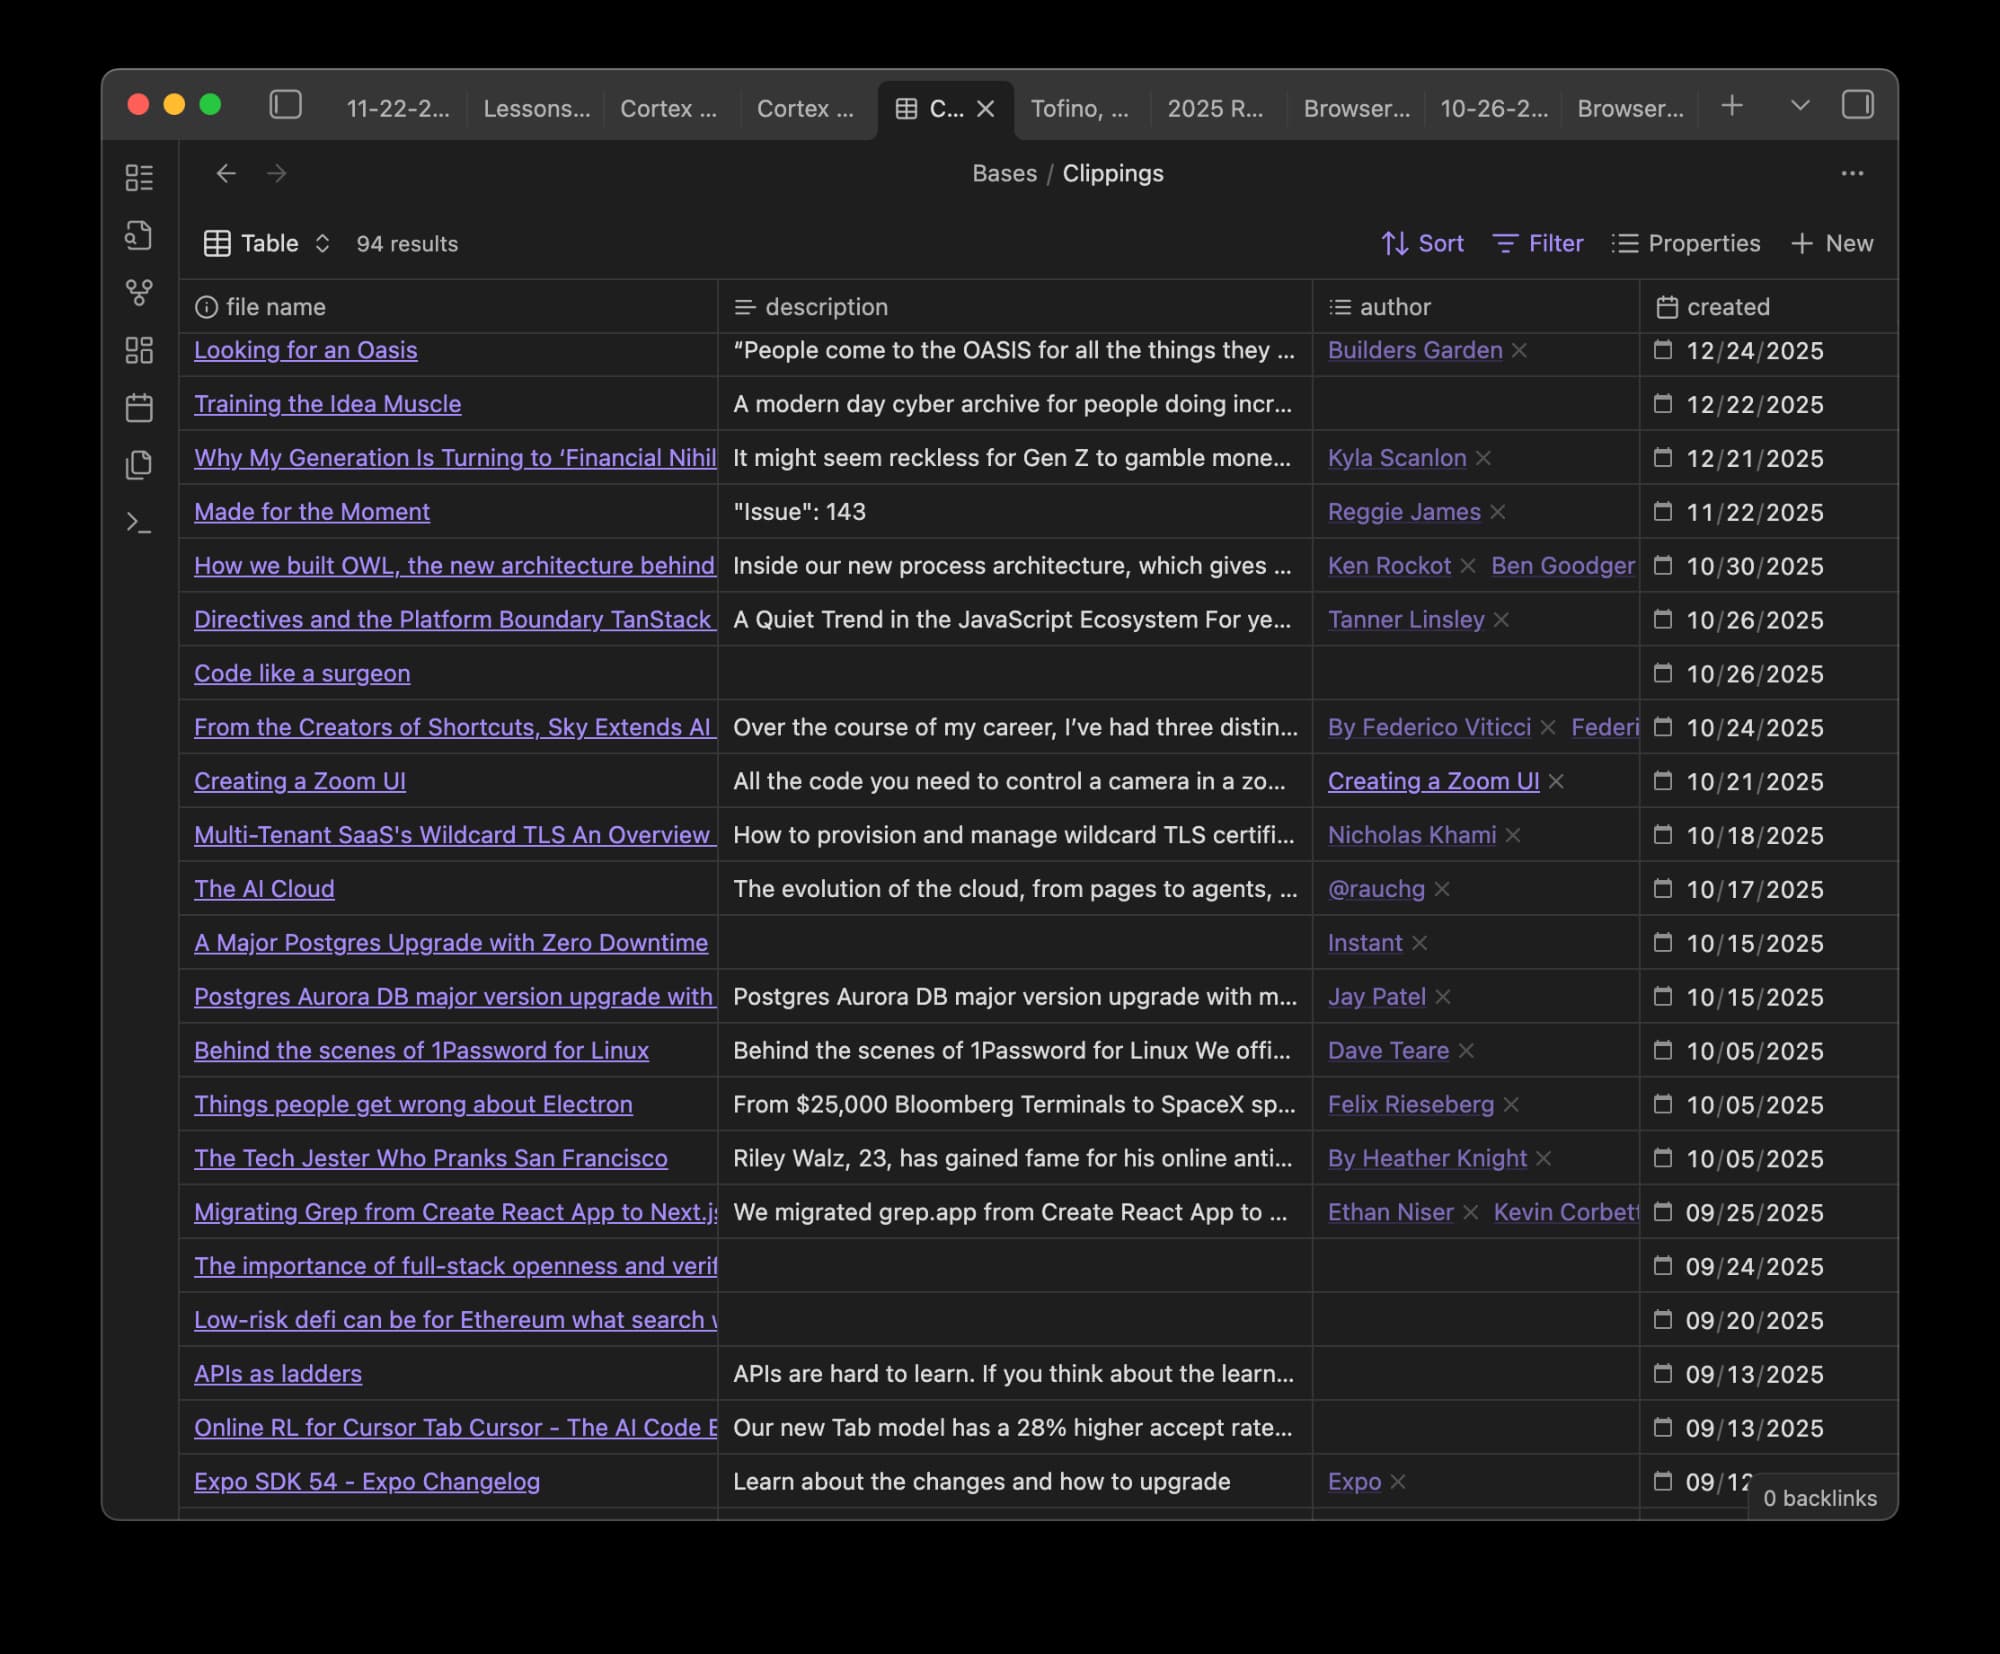2000x1654 pixels.
Task: Open the Filter options
Action: (x=1537, y=243)
